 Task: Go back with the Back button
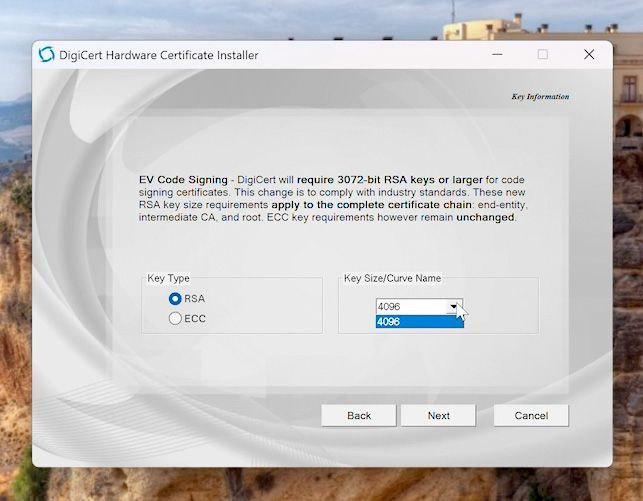[x=359, y=415]
